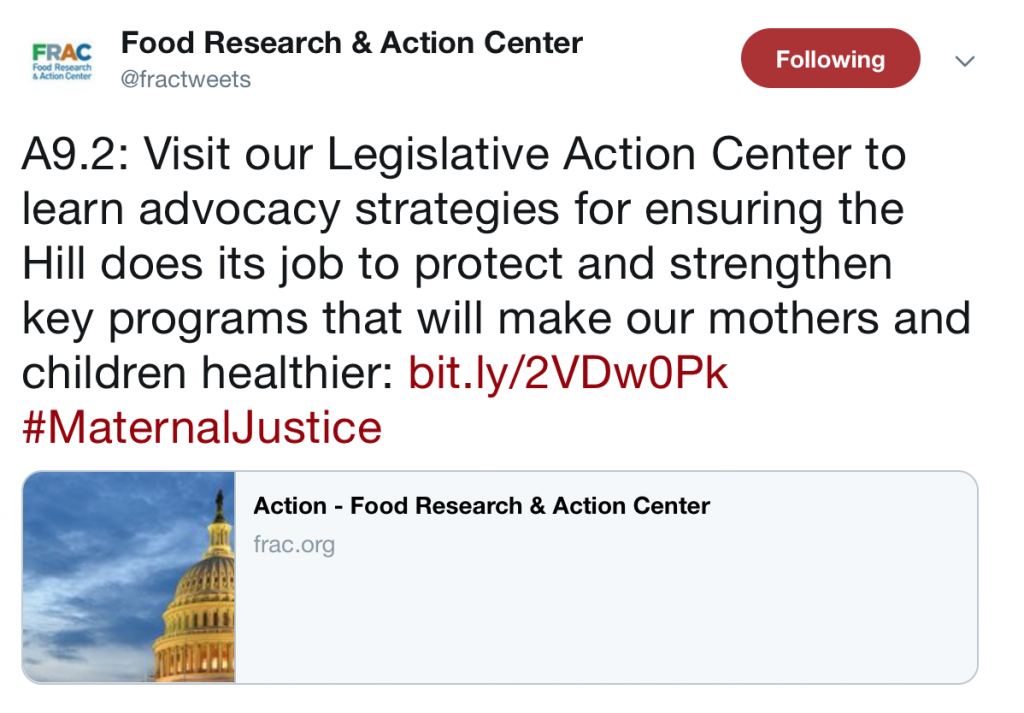Screen dimensions: 1024x713
Task: Toggle the red Following button
Action: click(x=830, y=59)
